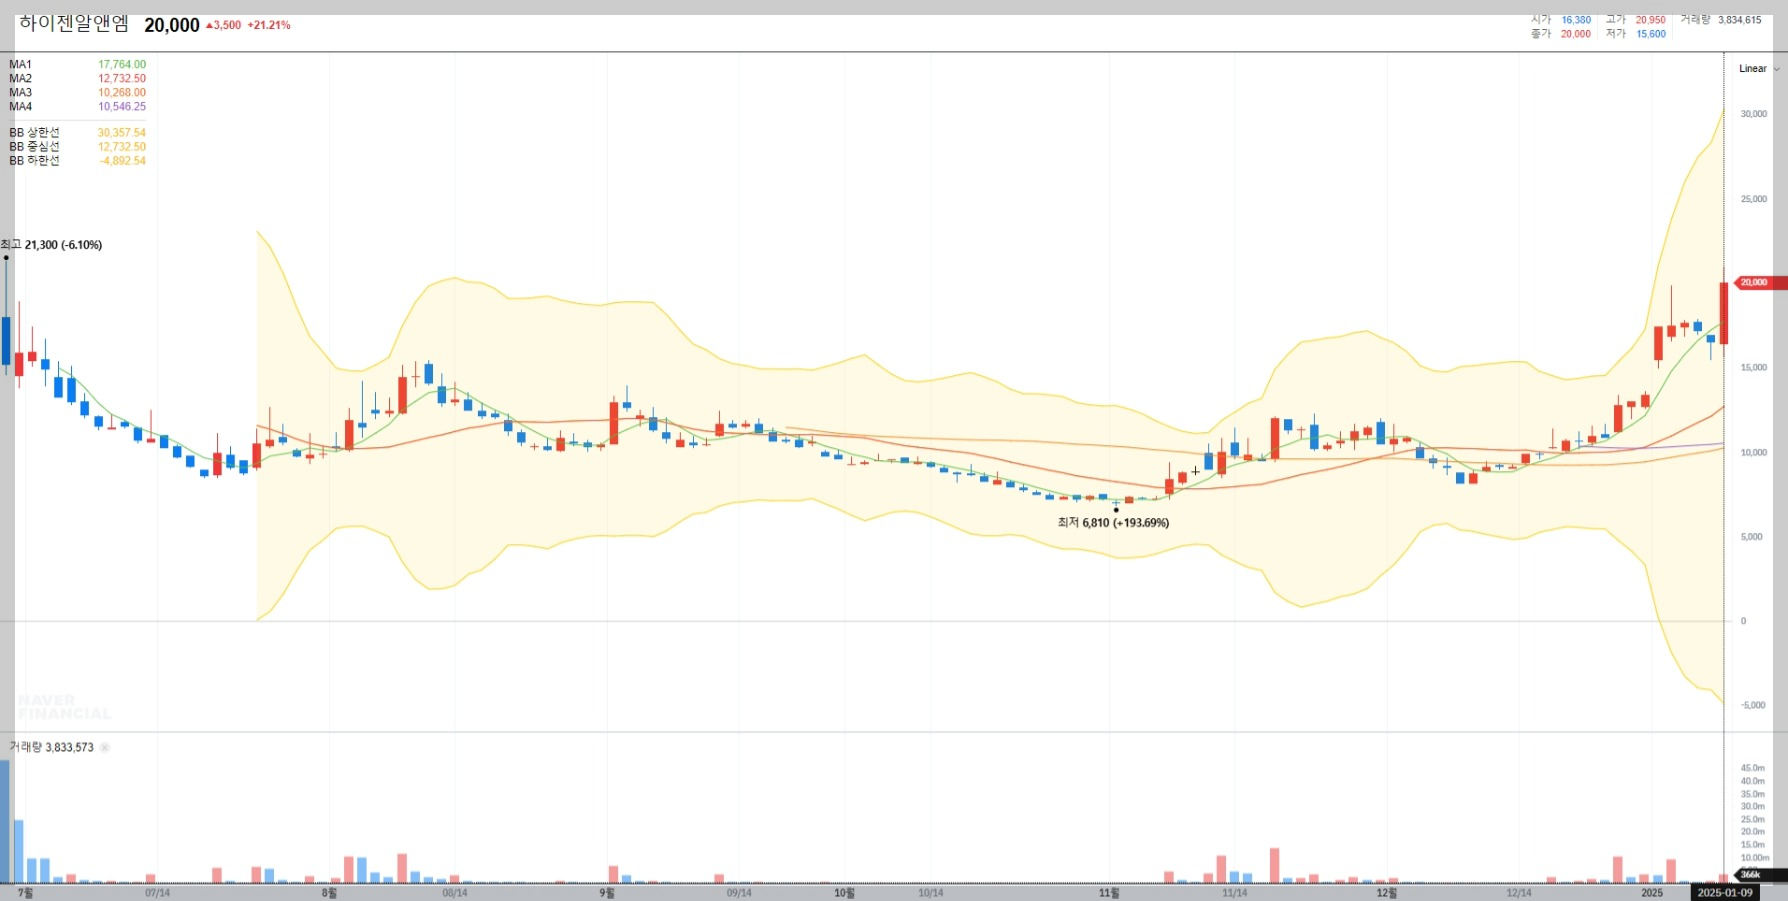The height and width of the screenshot is (901, 1788).
Task: Click the 거래량 3,833,573 volume legend
Action: (x=52, y=747)
